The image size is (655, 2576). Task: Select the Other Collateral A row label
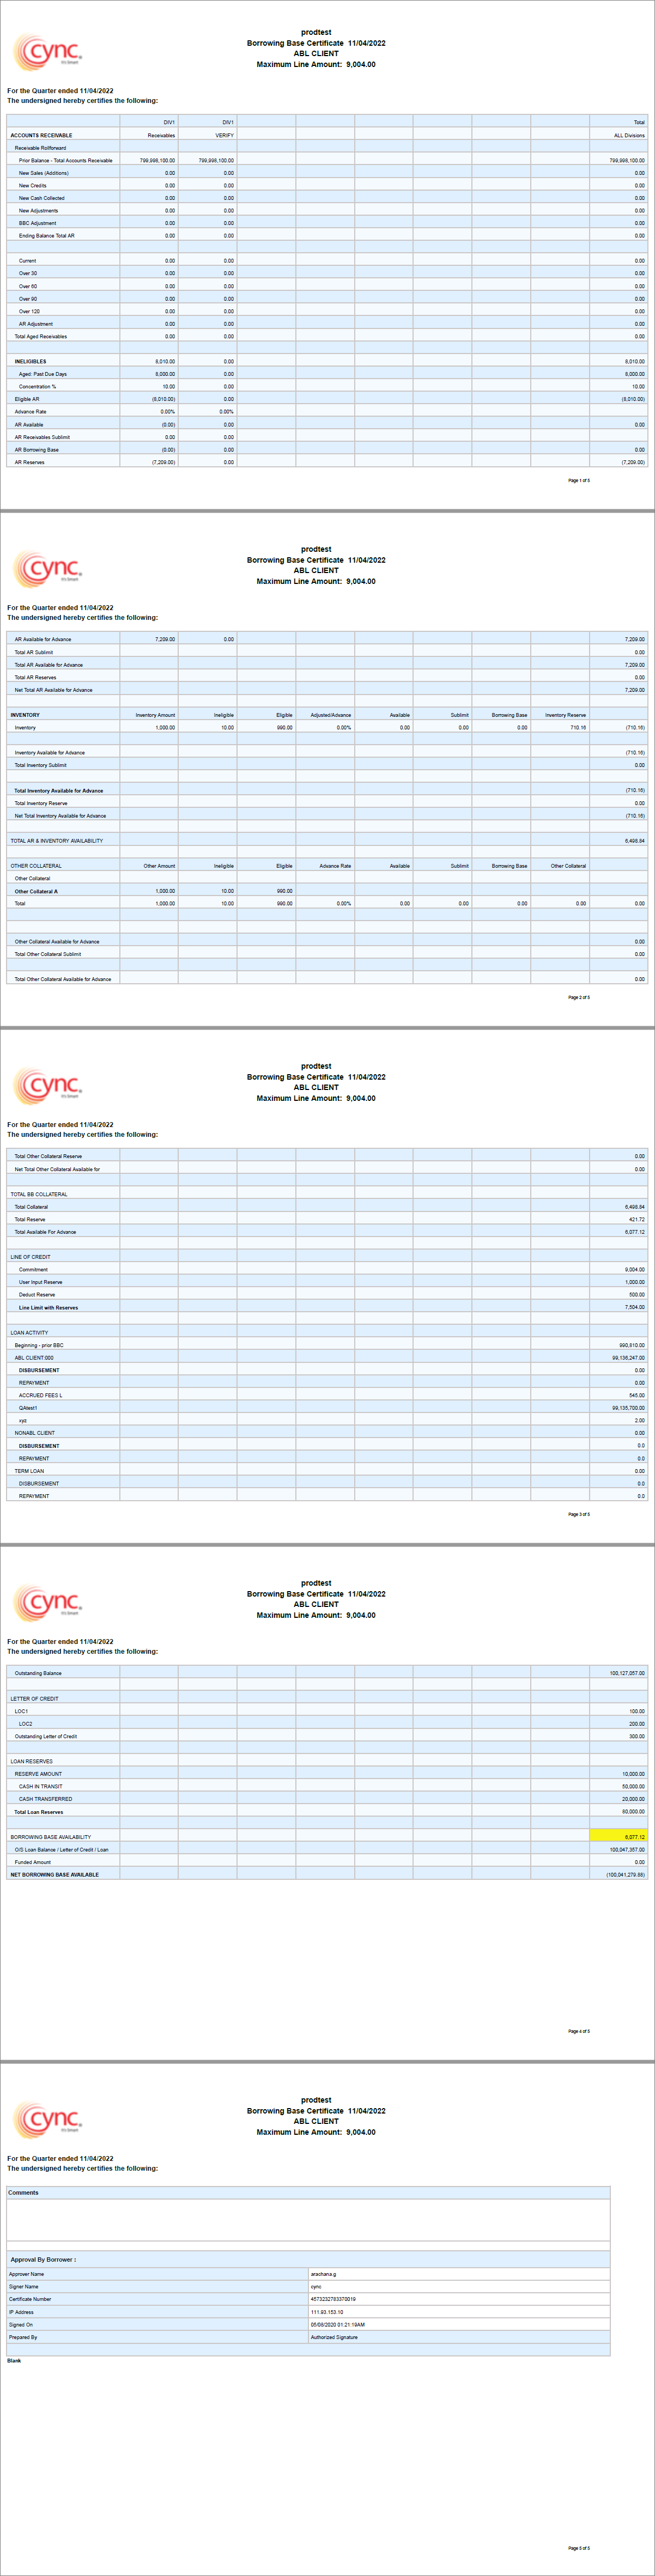point(36,891)
